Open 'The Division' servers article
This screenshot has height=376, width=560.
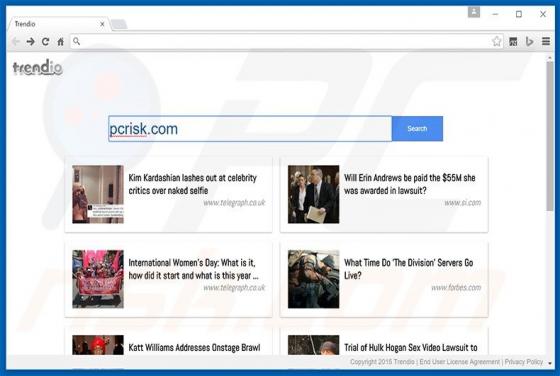pos(409,269)
